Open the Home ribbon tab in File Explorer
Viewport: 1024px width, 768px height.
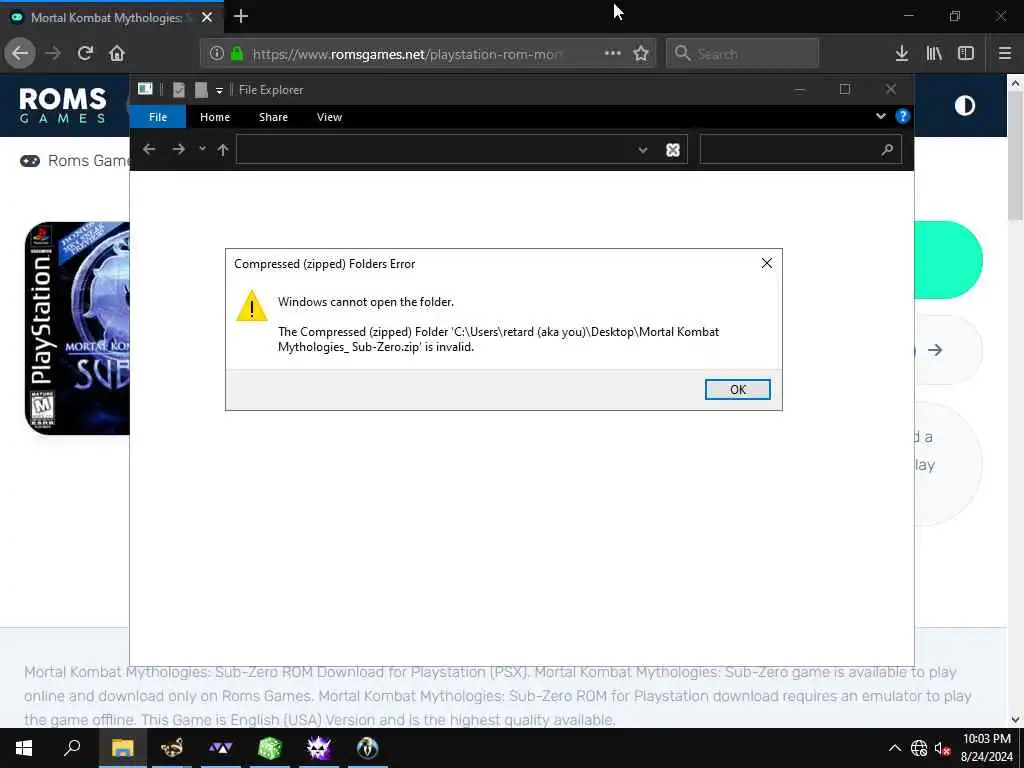(x=215, y=117)
